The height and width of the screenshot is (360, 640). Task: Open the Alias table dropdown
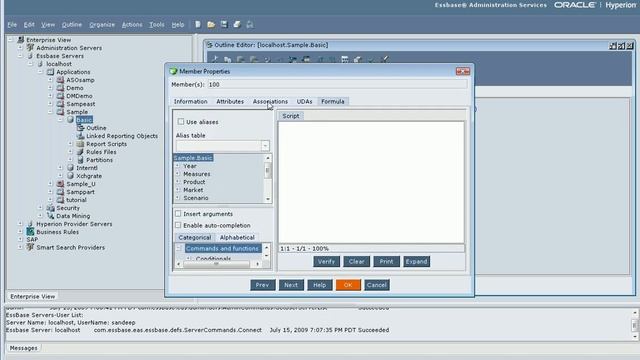click(x=265, y=146)
